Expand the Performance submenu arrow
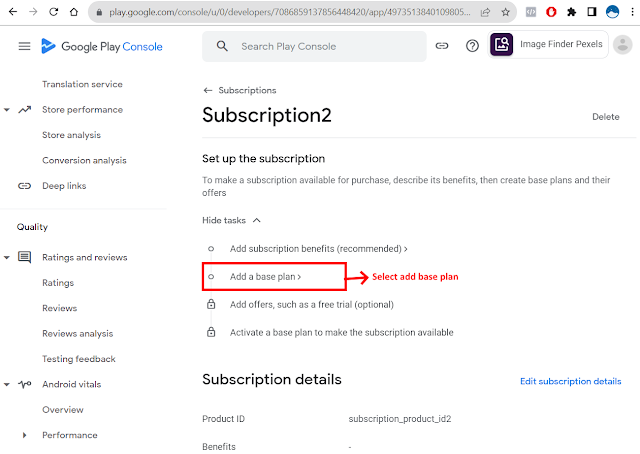The height and width of the screenshot is (454, 640). (25, 435)
